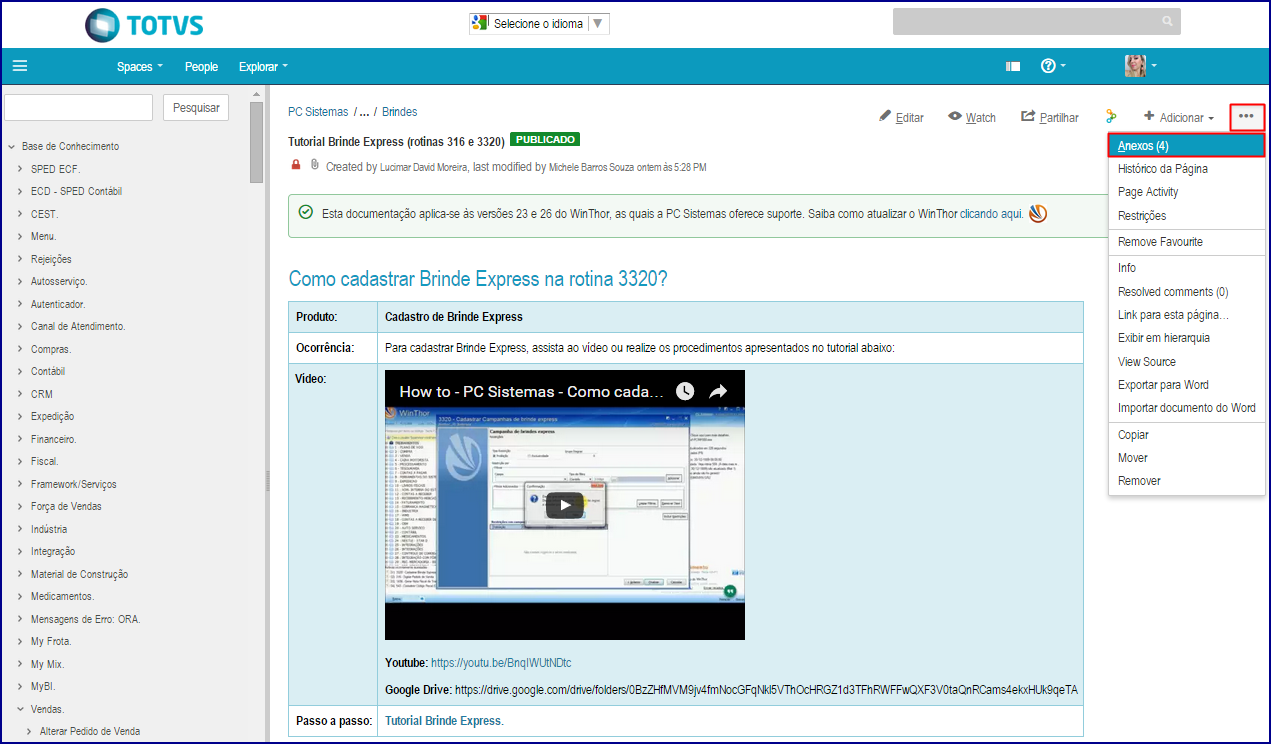The width and height of the screenshot is (1271, 744).
Task: Click the colorful hierarchy icon near Adicionar
Action: coord(1111,117)
